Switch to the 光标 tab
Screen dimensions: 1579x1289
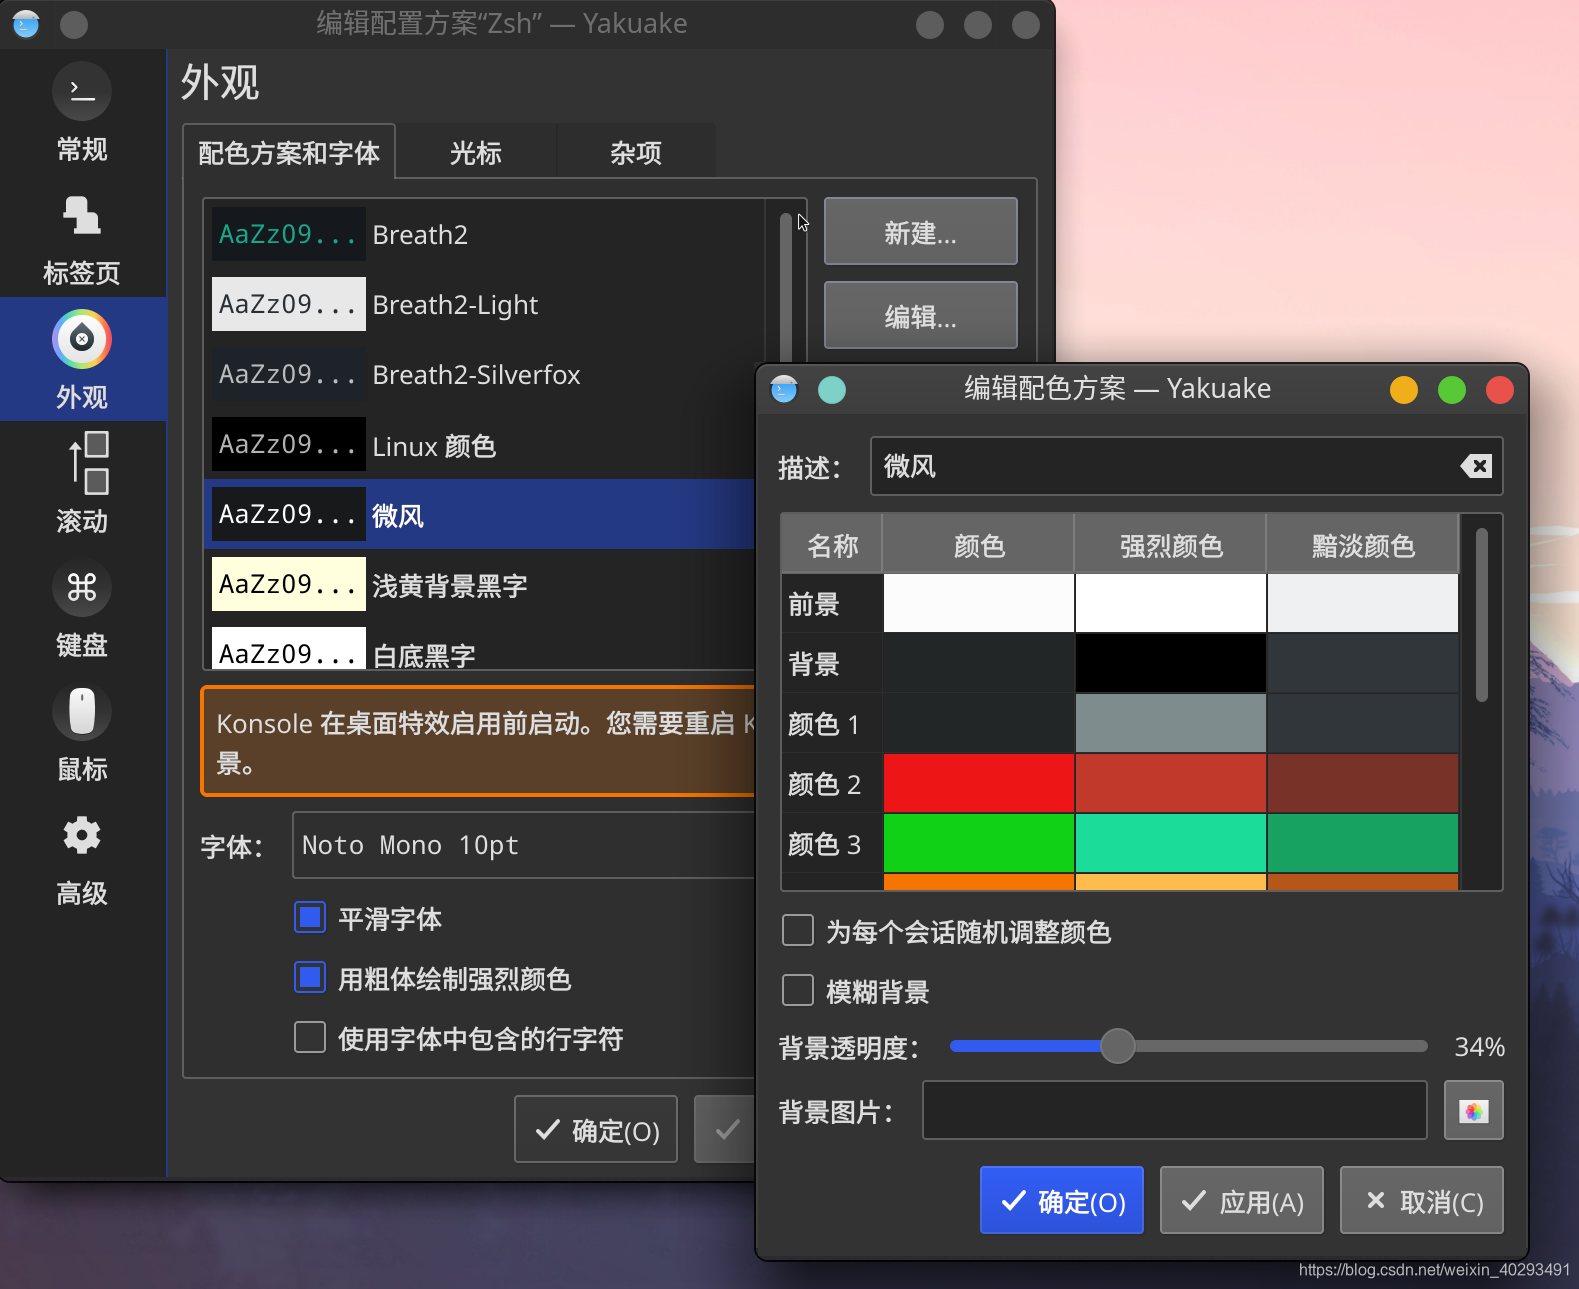click(476, 152)
